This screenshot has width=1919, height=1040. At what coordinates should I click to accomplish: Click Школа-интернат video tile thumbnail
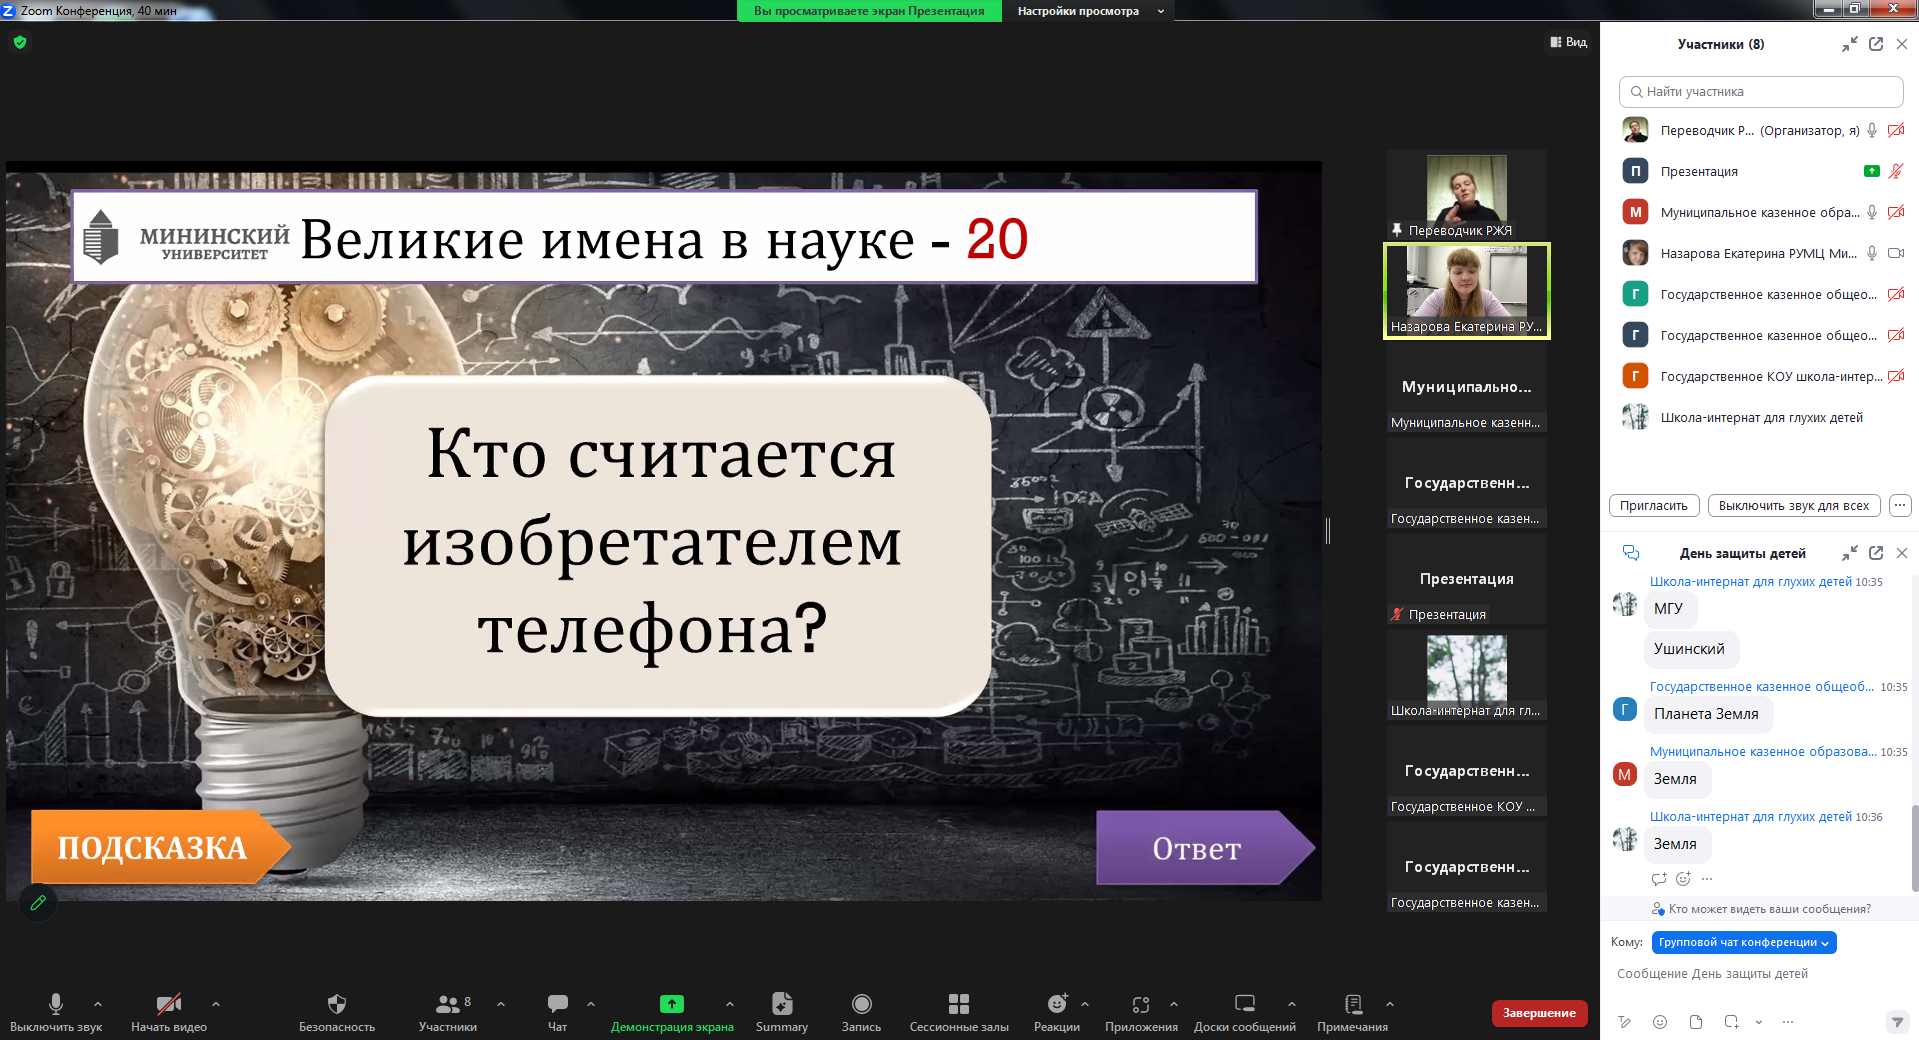[x=1466, y=675]
